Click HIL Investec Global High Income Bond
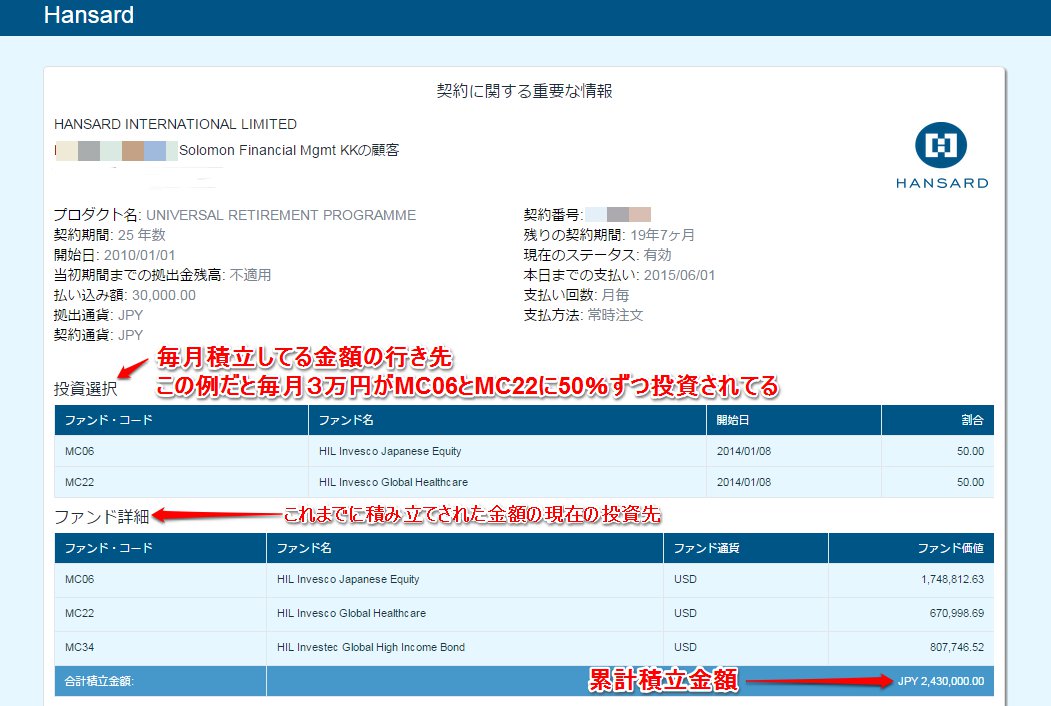The width and height of the screenshot is (1051, 706). [x=371, y=648]
